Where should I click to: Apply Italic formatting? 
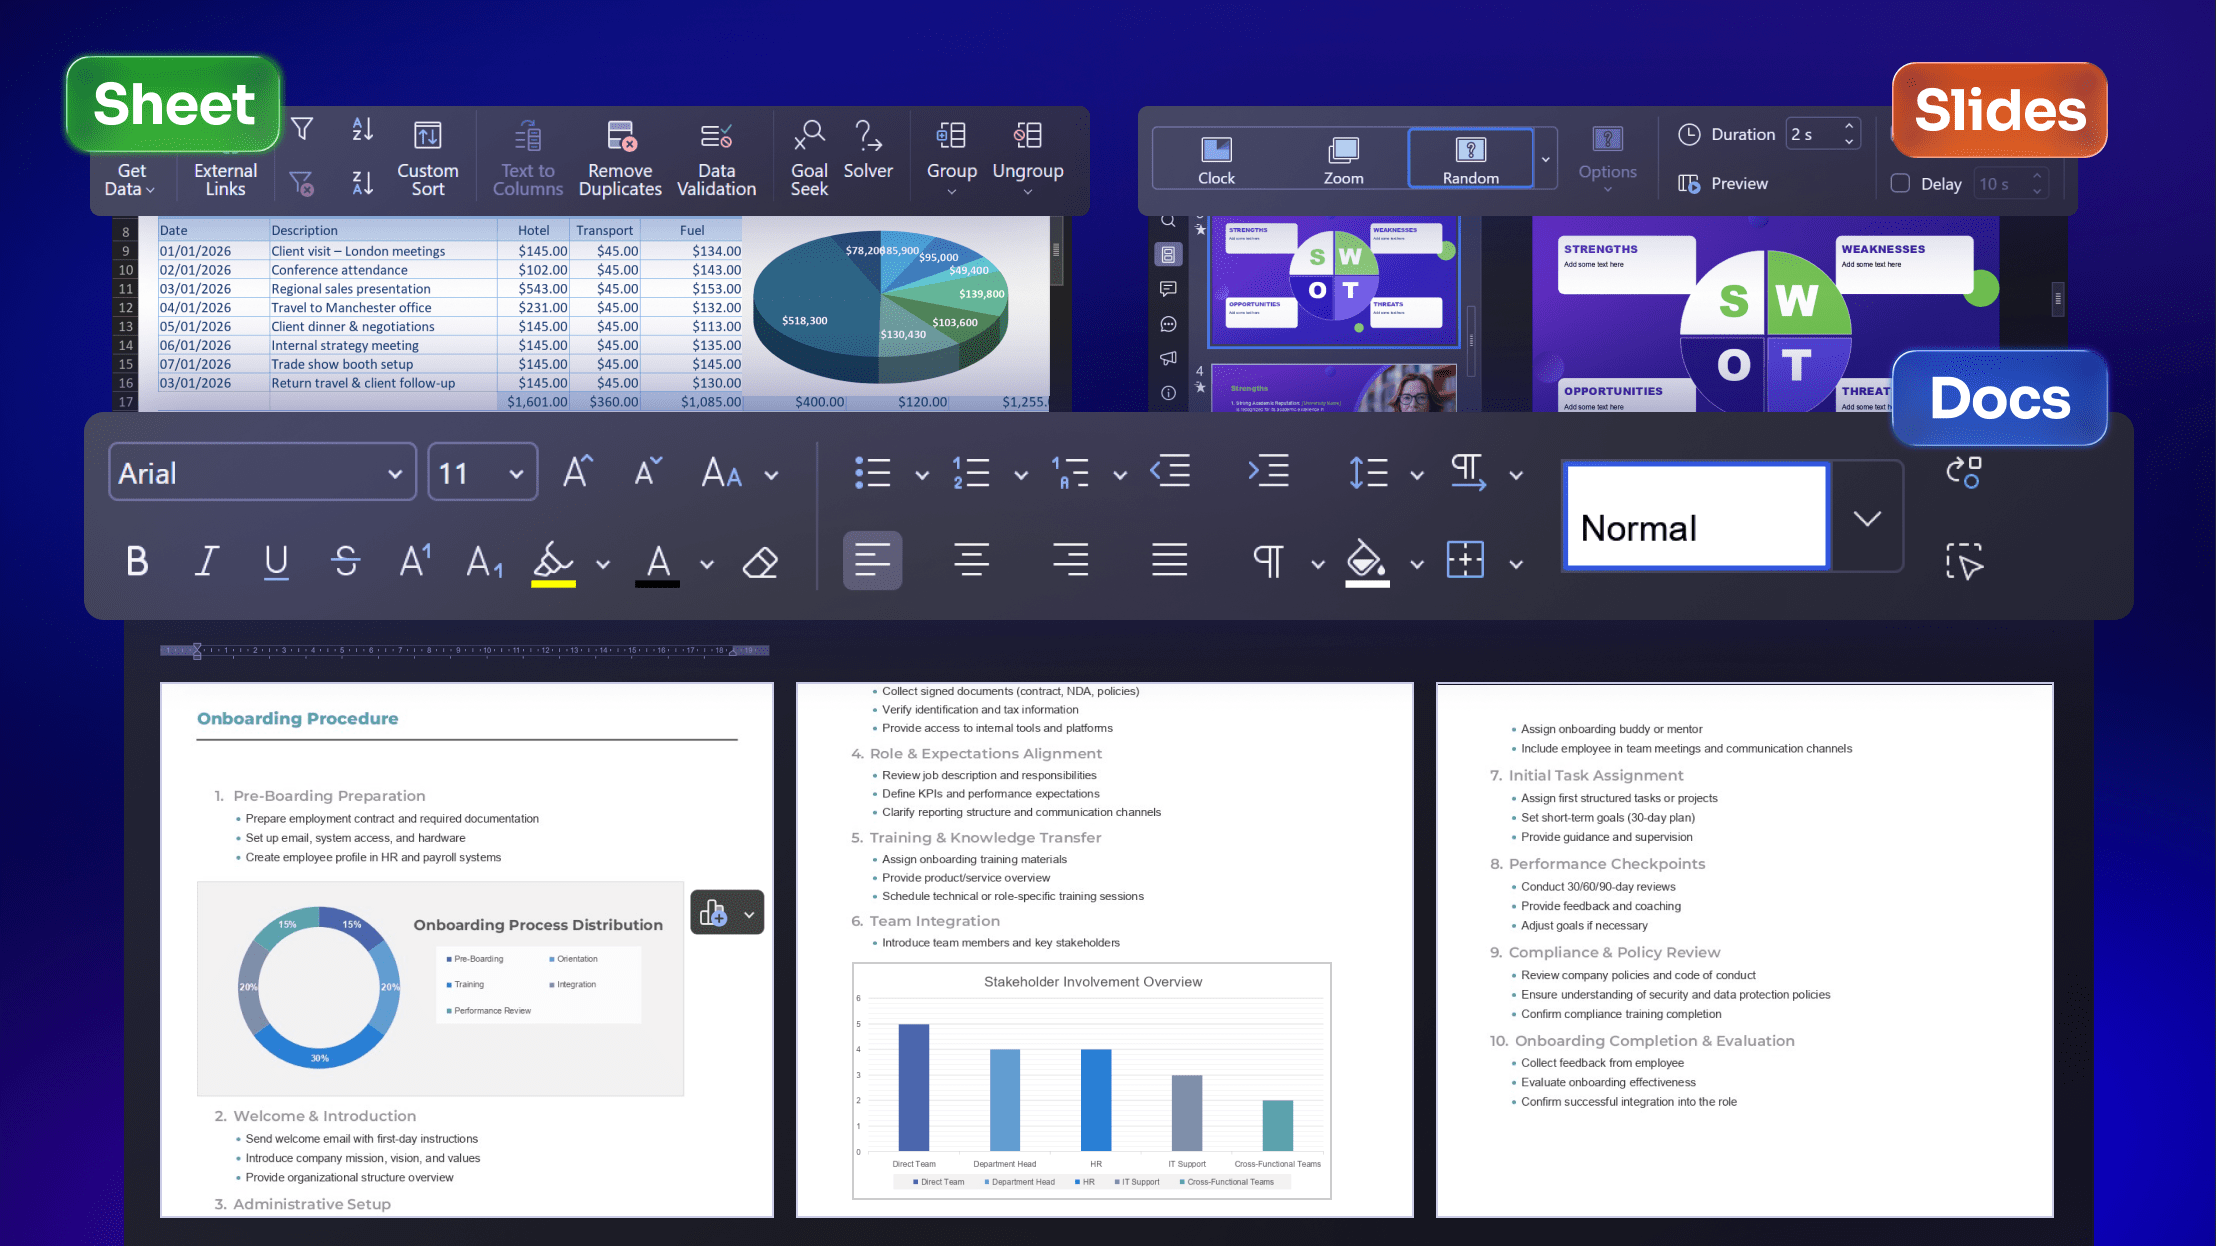click(x=207, y=561)
